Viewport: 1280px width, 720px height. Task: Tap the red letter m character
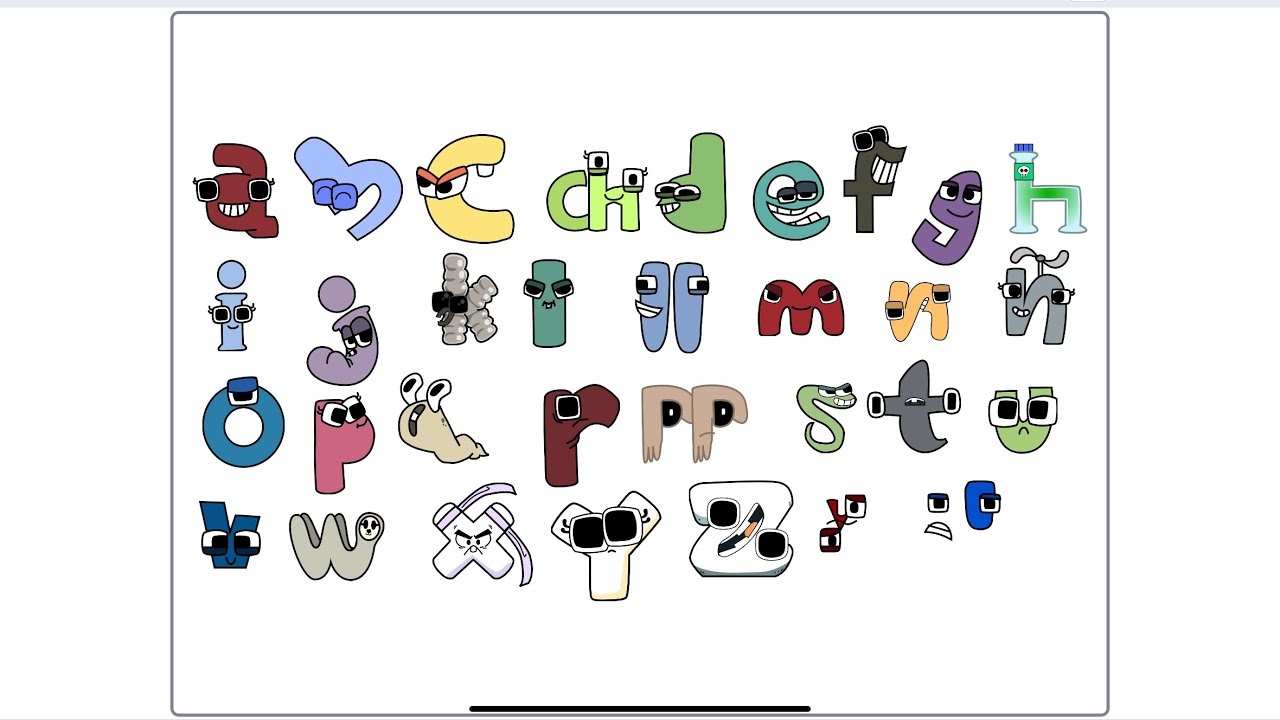pyautogui.click(x=801, y=308)
